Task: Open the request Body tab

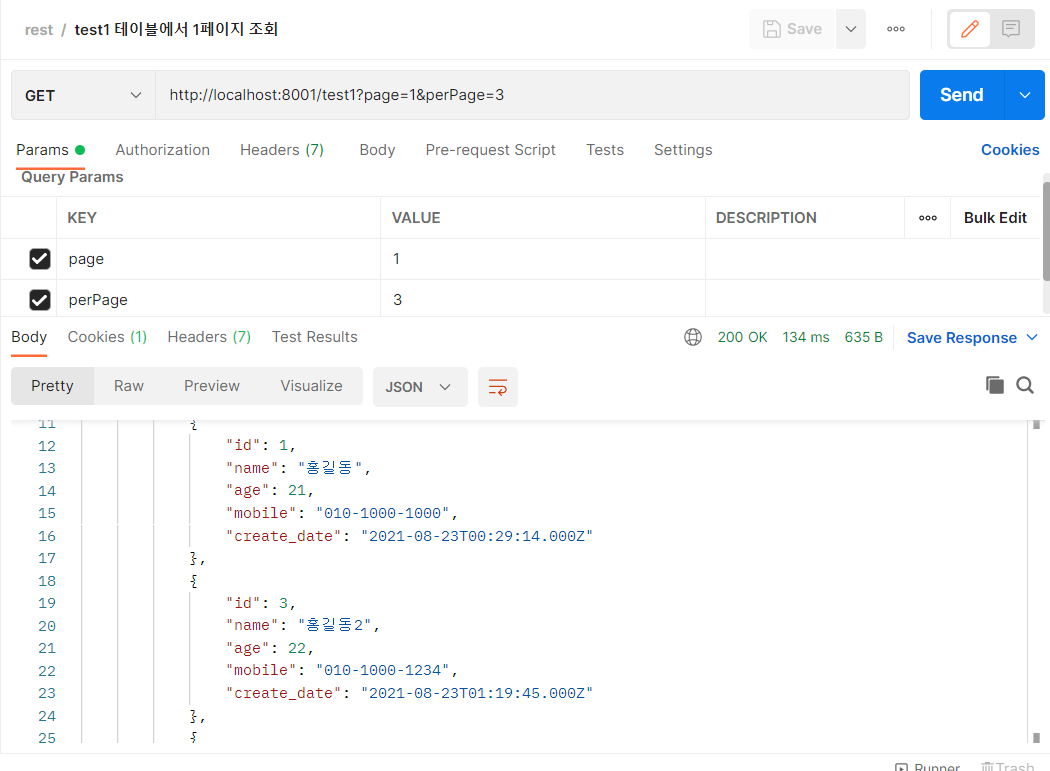Action: point(377,150)
